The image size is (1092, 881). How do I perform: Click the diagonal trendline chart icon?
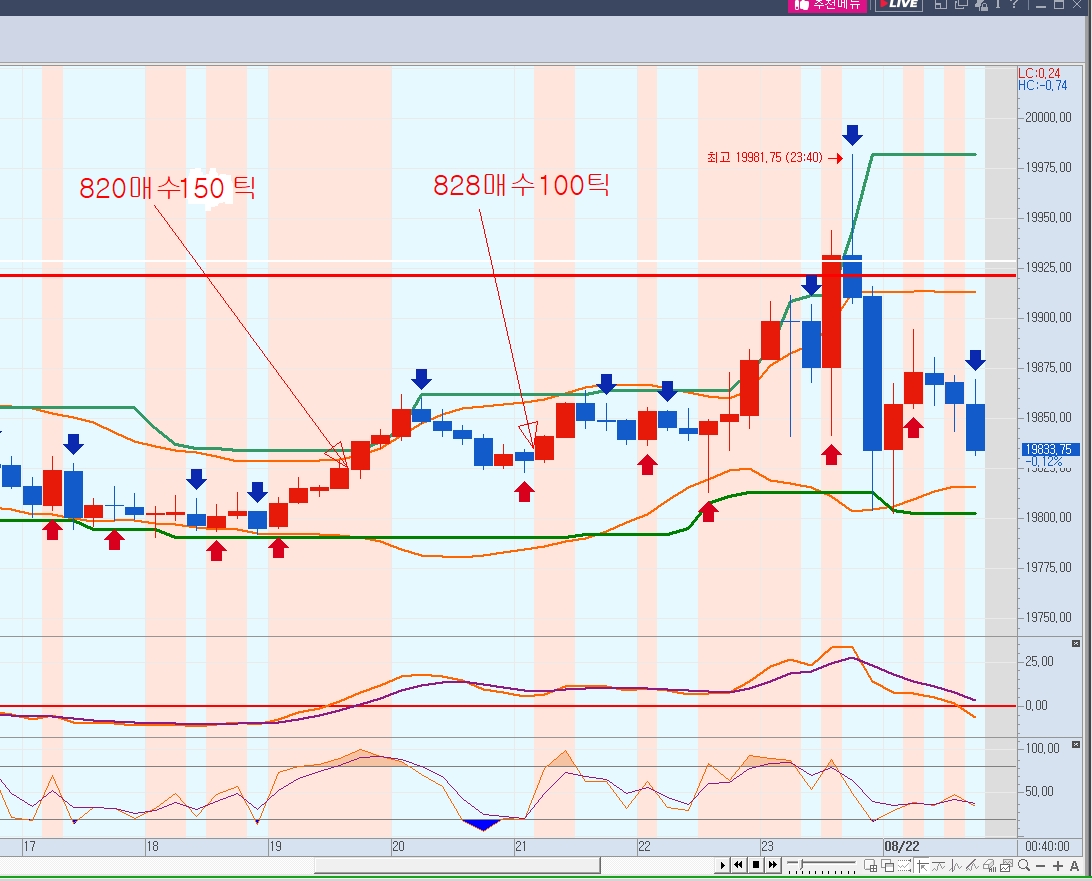972,866
